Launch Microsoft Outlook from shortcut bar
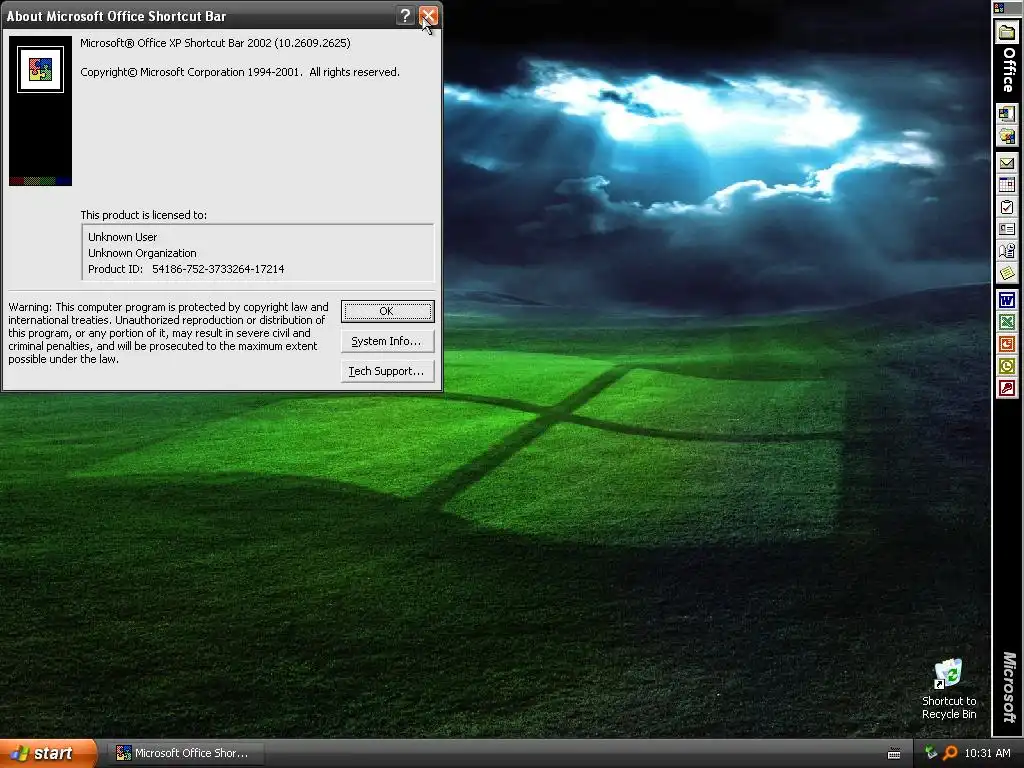Screen dimensions: 1024x768 (1006, 366)
